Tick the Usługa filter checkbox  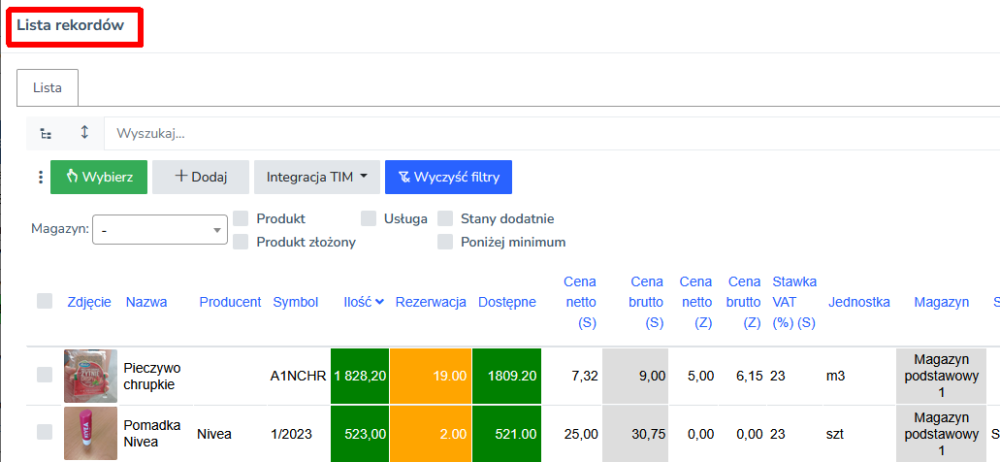tap(369, 218)
